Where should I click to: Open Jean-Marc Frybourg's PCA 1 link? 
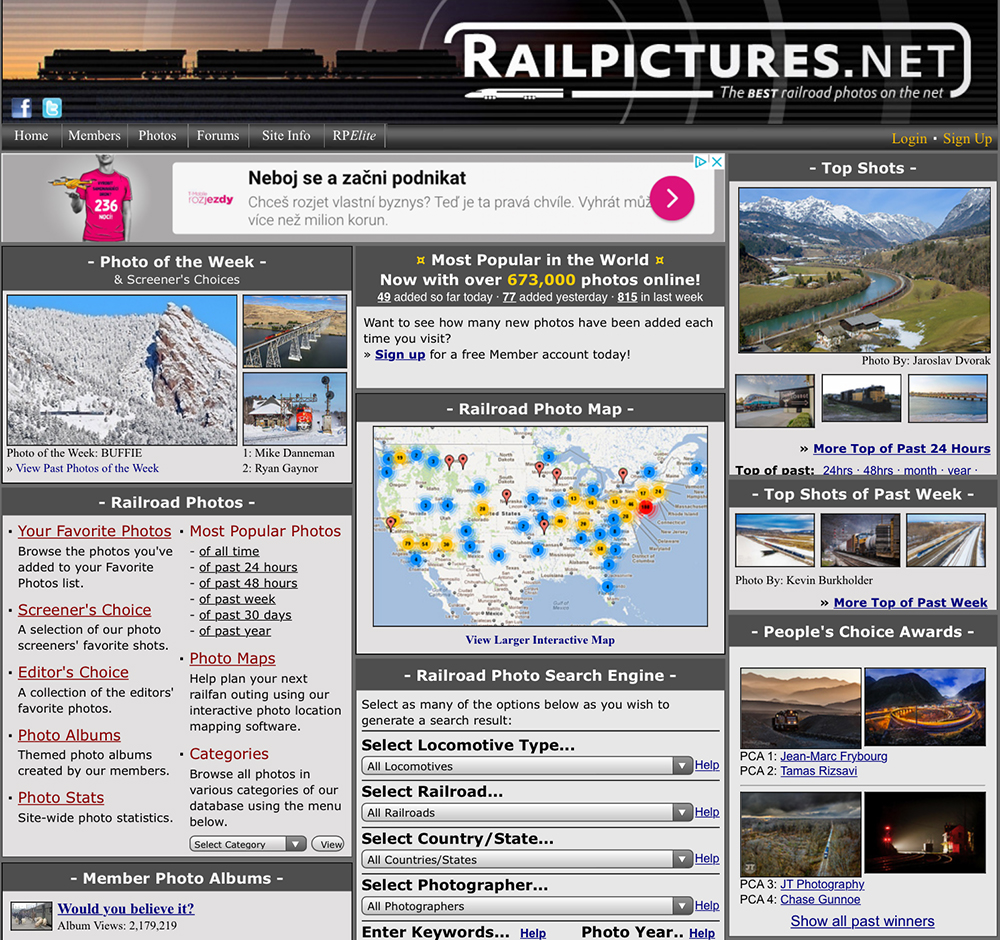point(834,756)
